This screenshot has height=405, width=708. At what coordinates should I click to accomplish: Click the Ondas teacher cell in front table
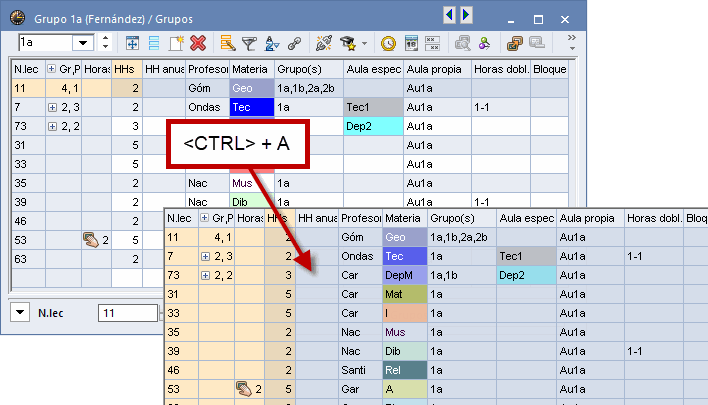click(x=360, y=256)
